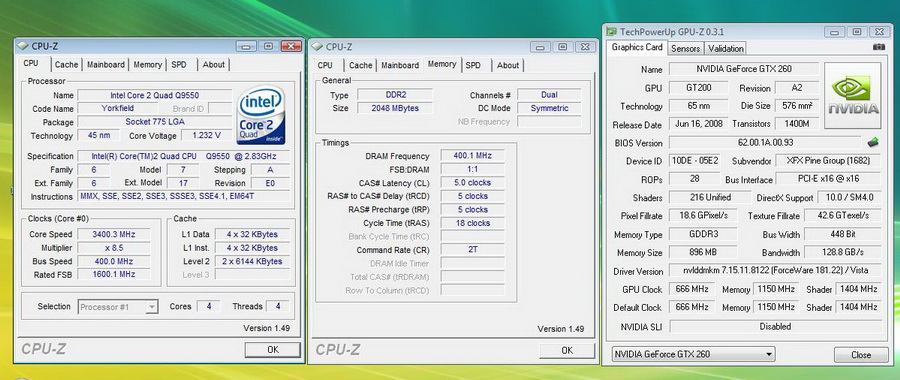Click the GPU-Z BIOS Version 62.00.1A.00.93 field
Viewport: 900px width, 380px height.
click(x=766, y=142)
